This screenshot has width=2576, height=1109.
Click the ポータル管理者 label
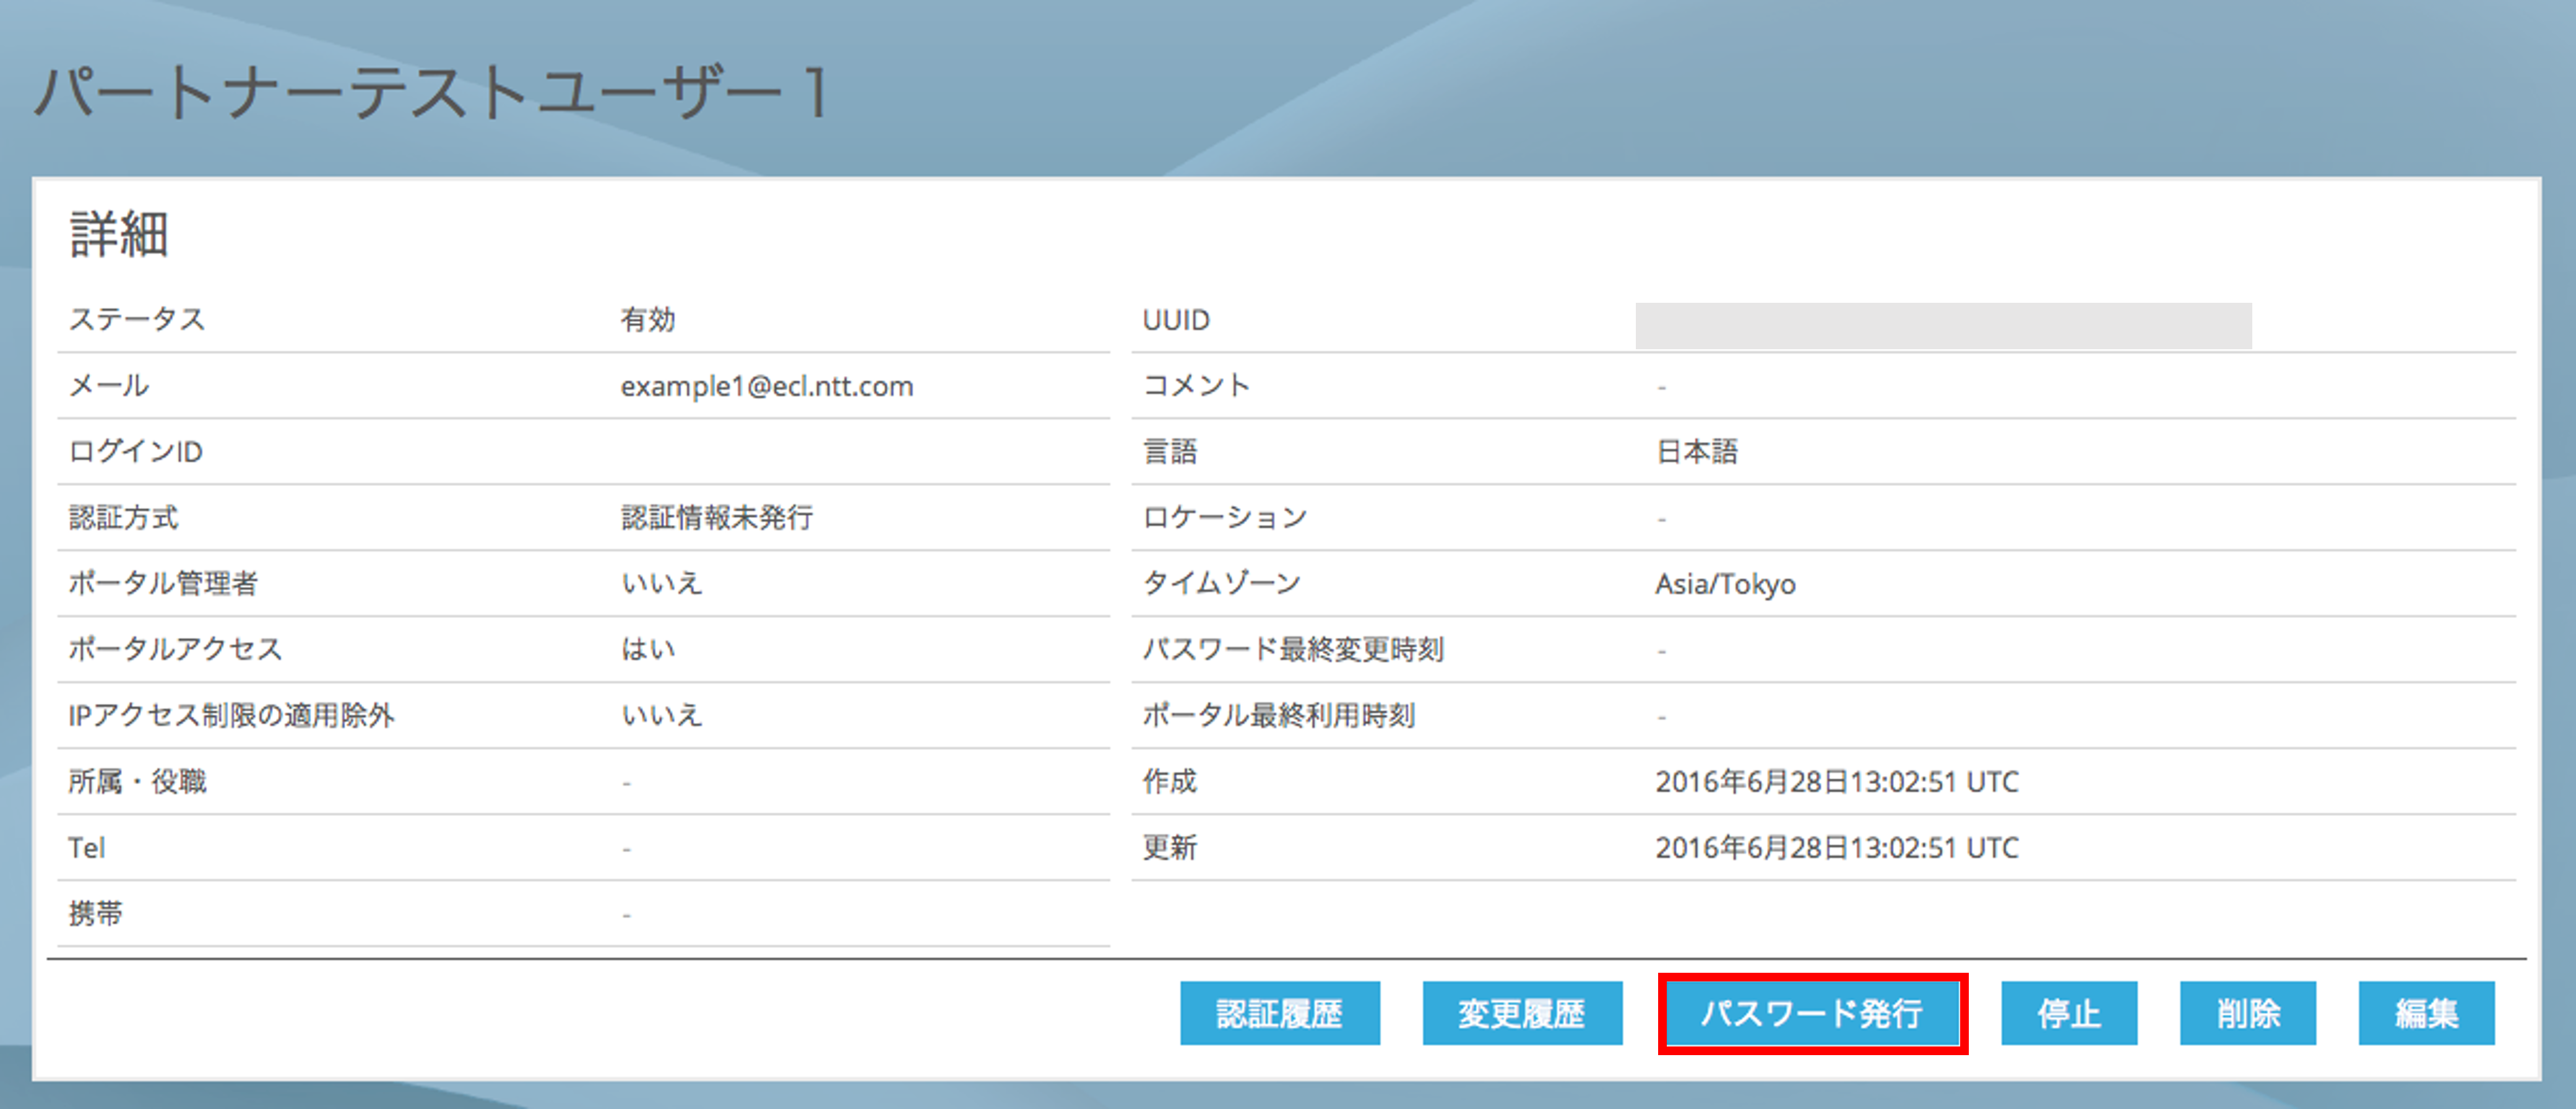click(163, 583)
